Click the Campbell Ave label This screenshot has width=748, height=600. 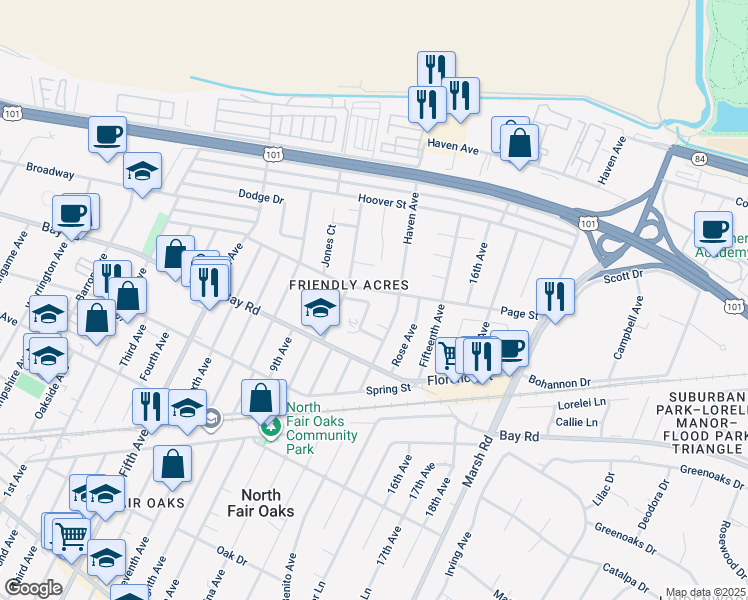pos(628,328)
